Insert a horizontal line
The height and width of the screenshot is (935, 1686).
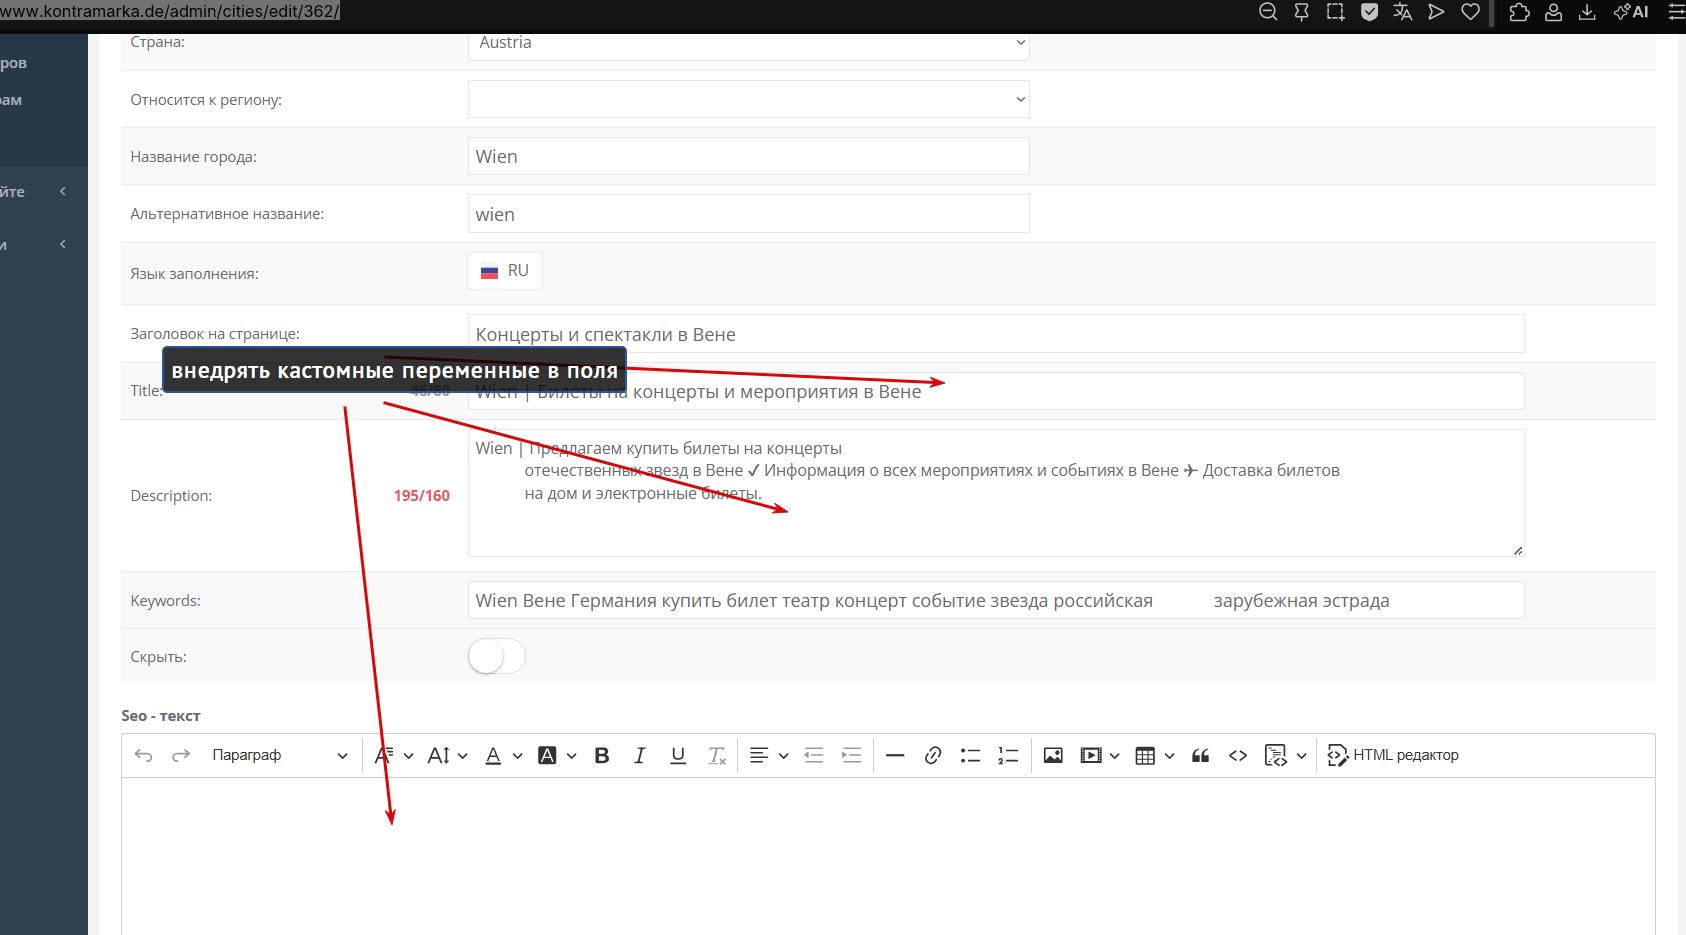[x=895, y=756]
